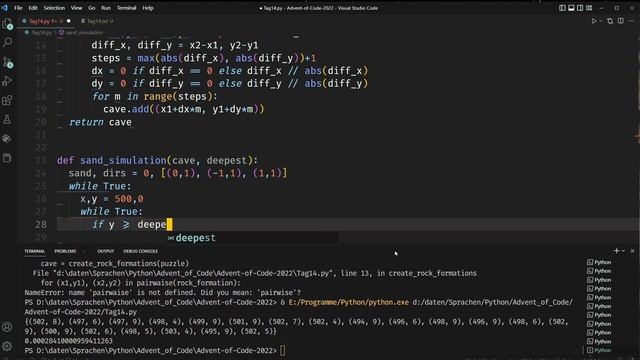Open the Explorer view in activity bar
Viewport: 640px width, 360px height.
7,24
